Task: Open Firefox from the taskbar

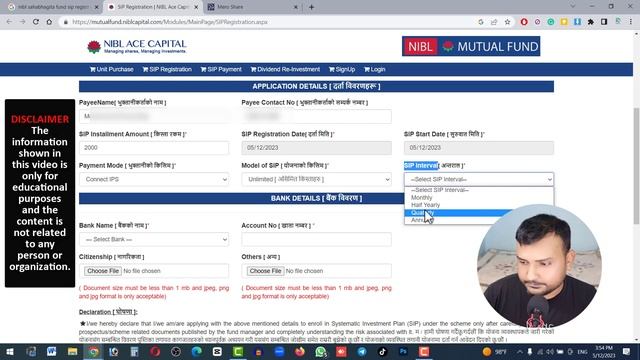Action: [x=300, y=351]
